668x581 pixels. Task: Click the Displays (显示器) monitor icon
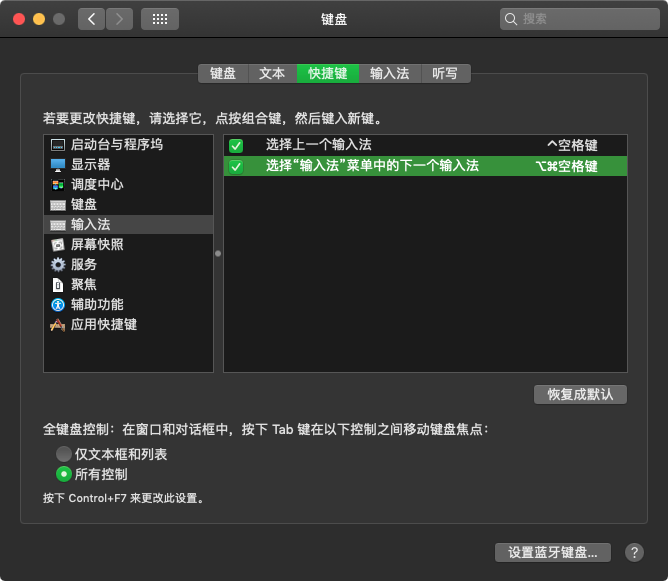pyautogui.click(x=58, y=165)
